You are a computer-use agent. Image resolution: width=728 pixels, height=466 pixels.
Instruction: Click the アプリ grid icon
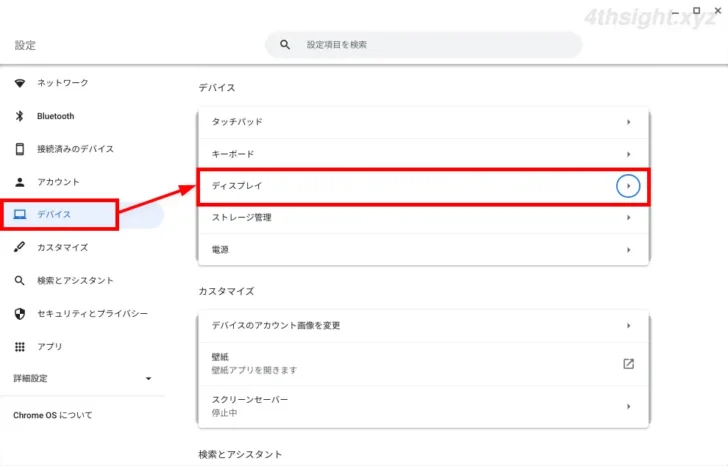(20, 347)
